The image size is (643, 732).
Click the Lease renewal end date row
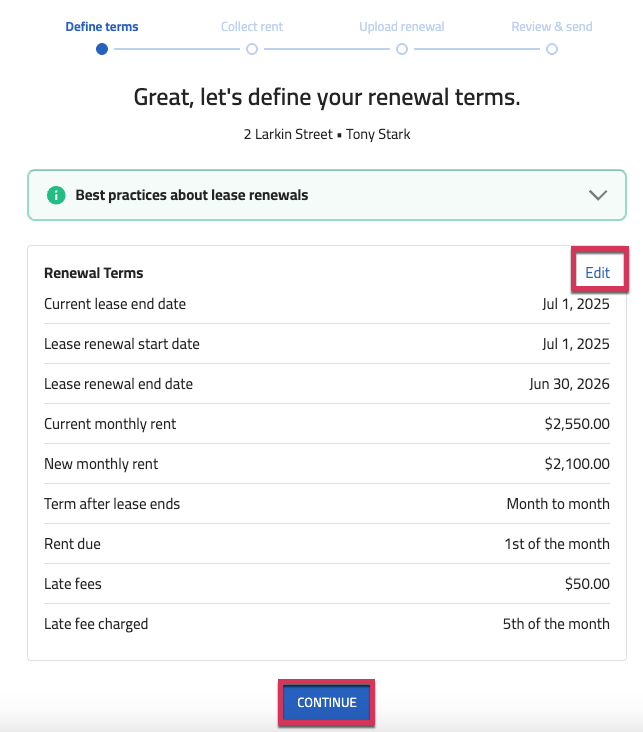tap(327, 384)
